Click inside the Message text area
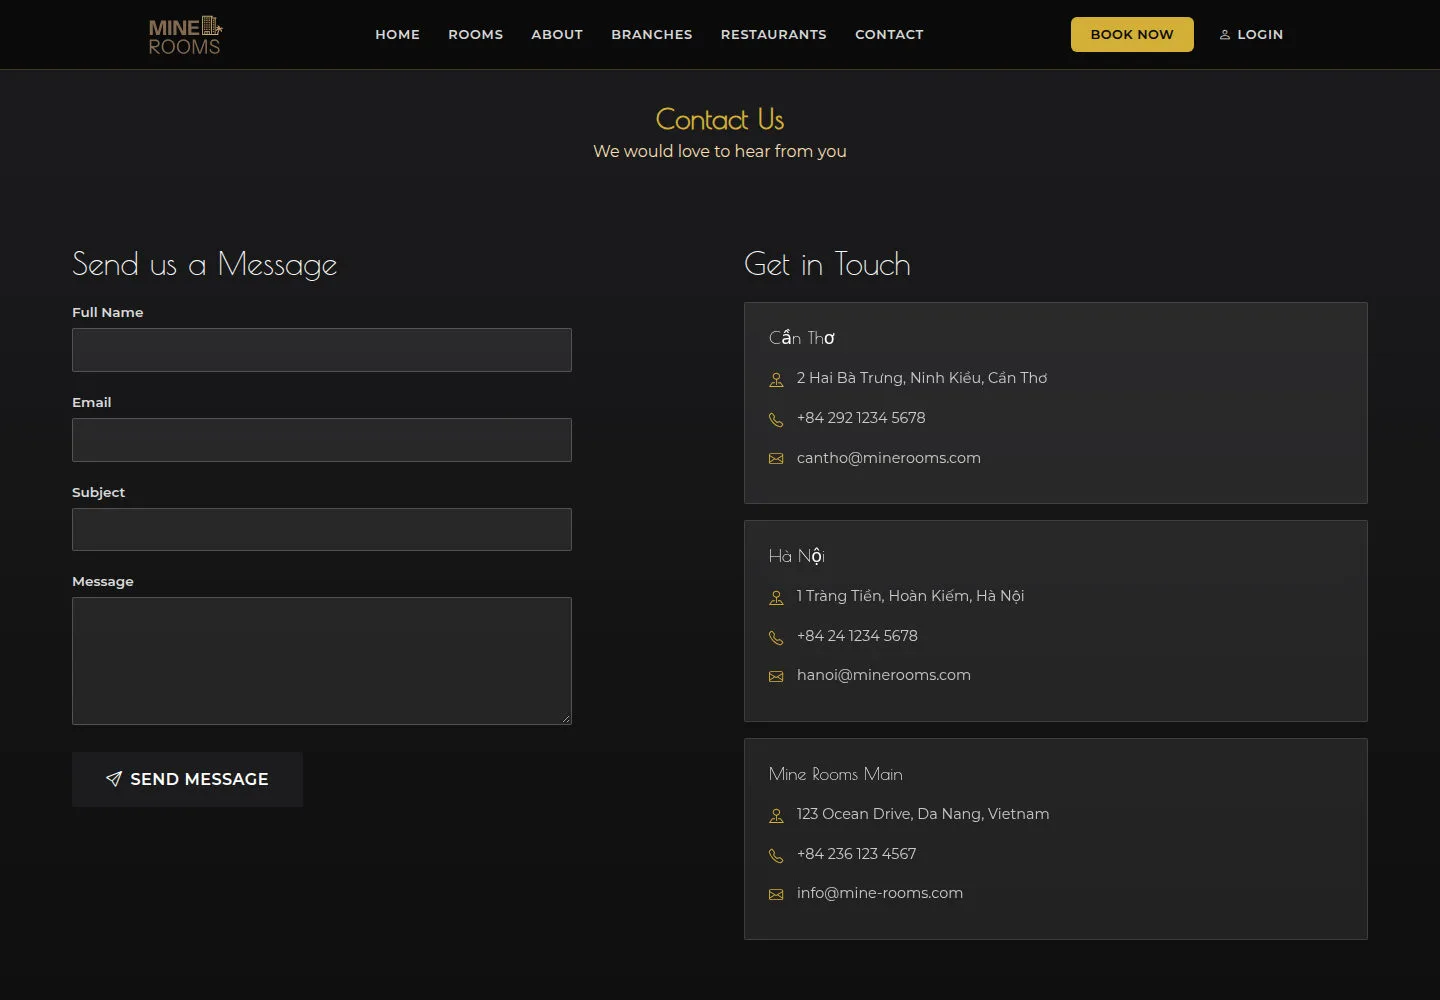The height and width of the screenshot is (1000, 1440). [x=322, y=661]
